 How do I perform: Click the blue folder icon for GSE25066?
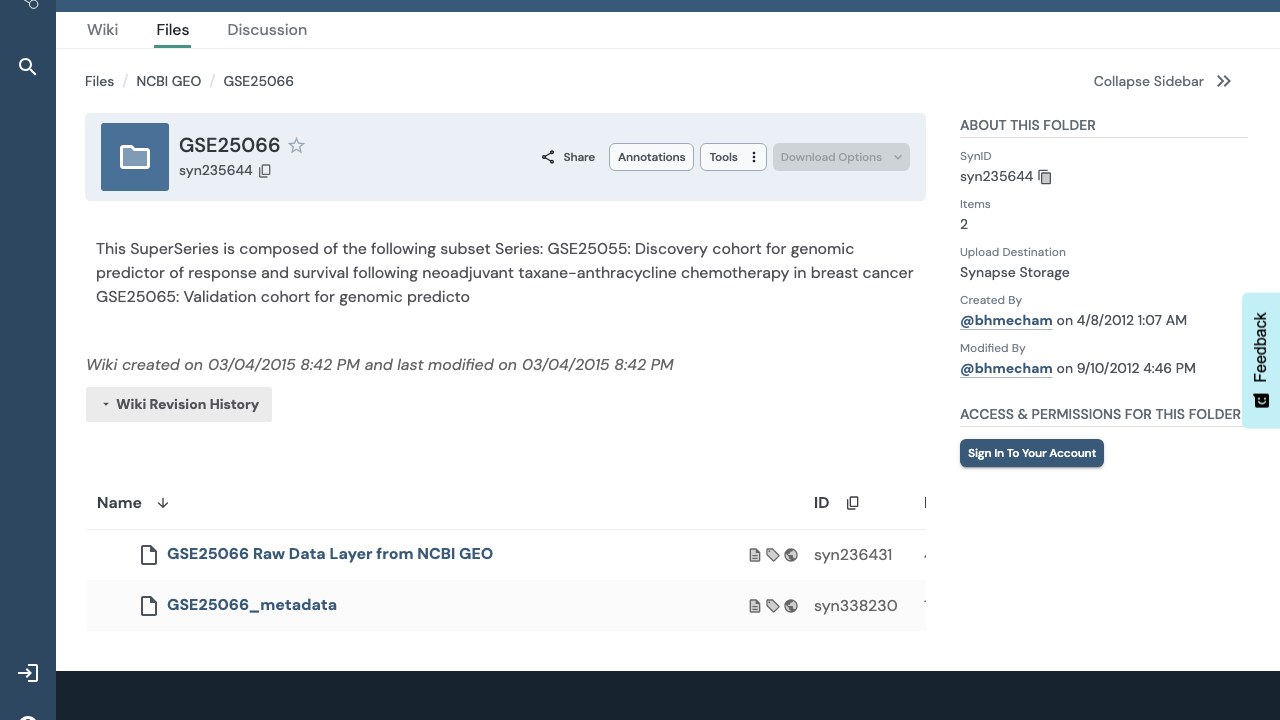click(135, 157)
